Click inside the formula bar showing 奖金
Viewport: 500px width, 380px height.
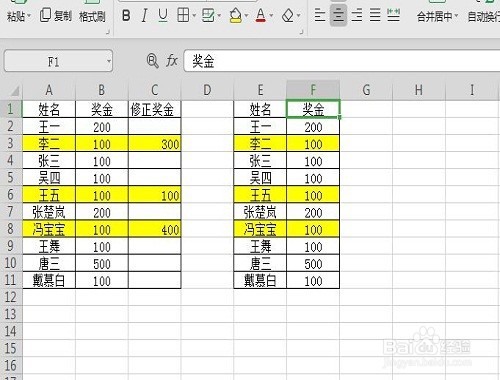[342, 61]
